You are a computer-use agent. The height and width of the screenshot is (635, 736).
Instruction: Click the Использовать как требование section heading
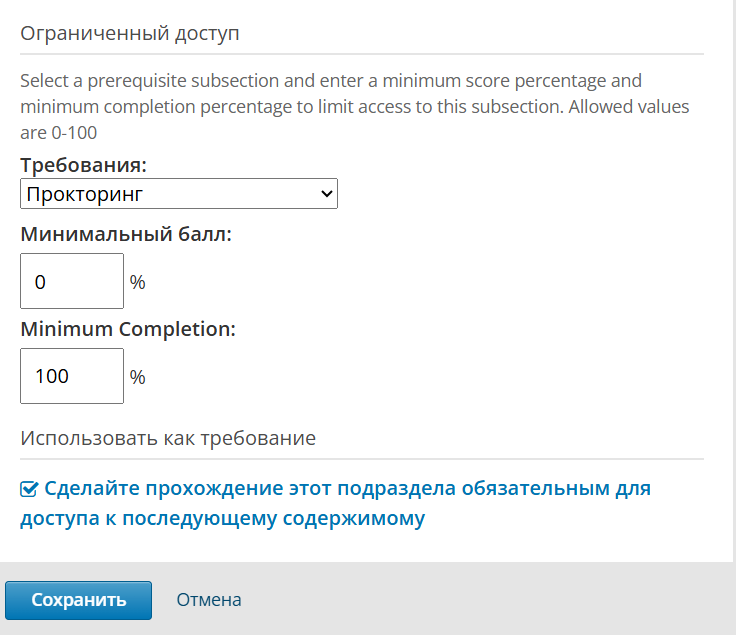click(168, 438)
